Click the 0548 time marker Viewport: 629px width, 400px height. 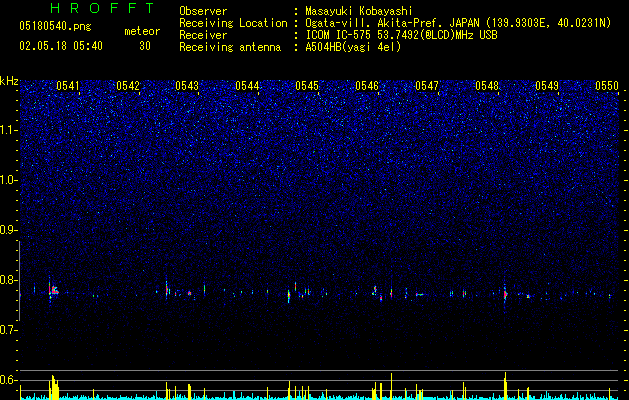[487, 86]
